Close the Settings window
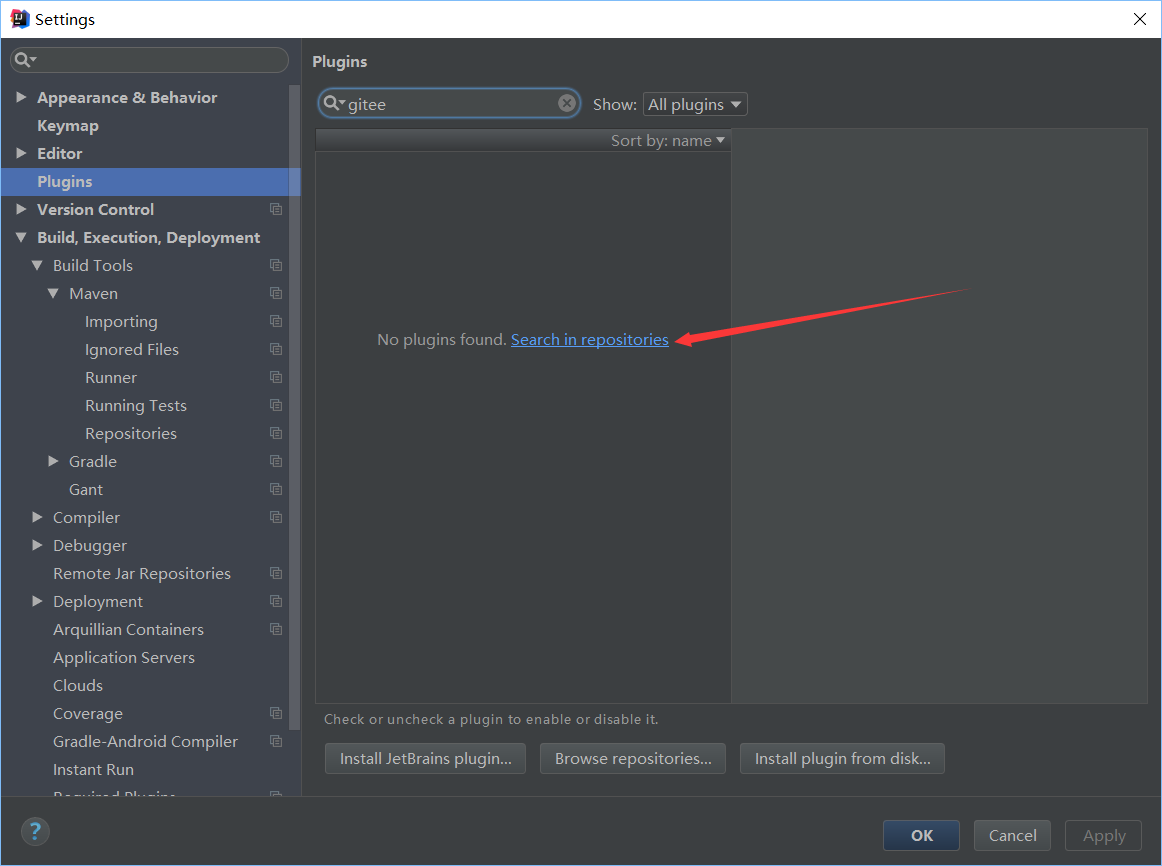This screenshot has width=1162, height=866. coord(1140,19)
